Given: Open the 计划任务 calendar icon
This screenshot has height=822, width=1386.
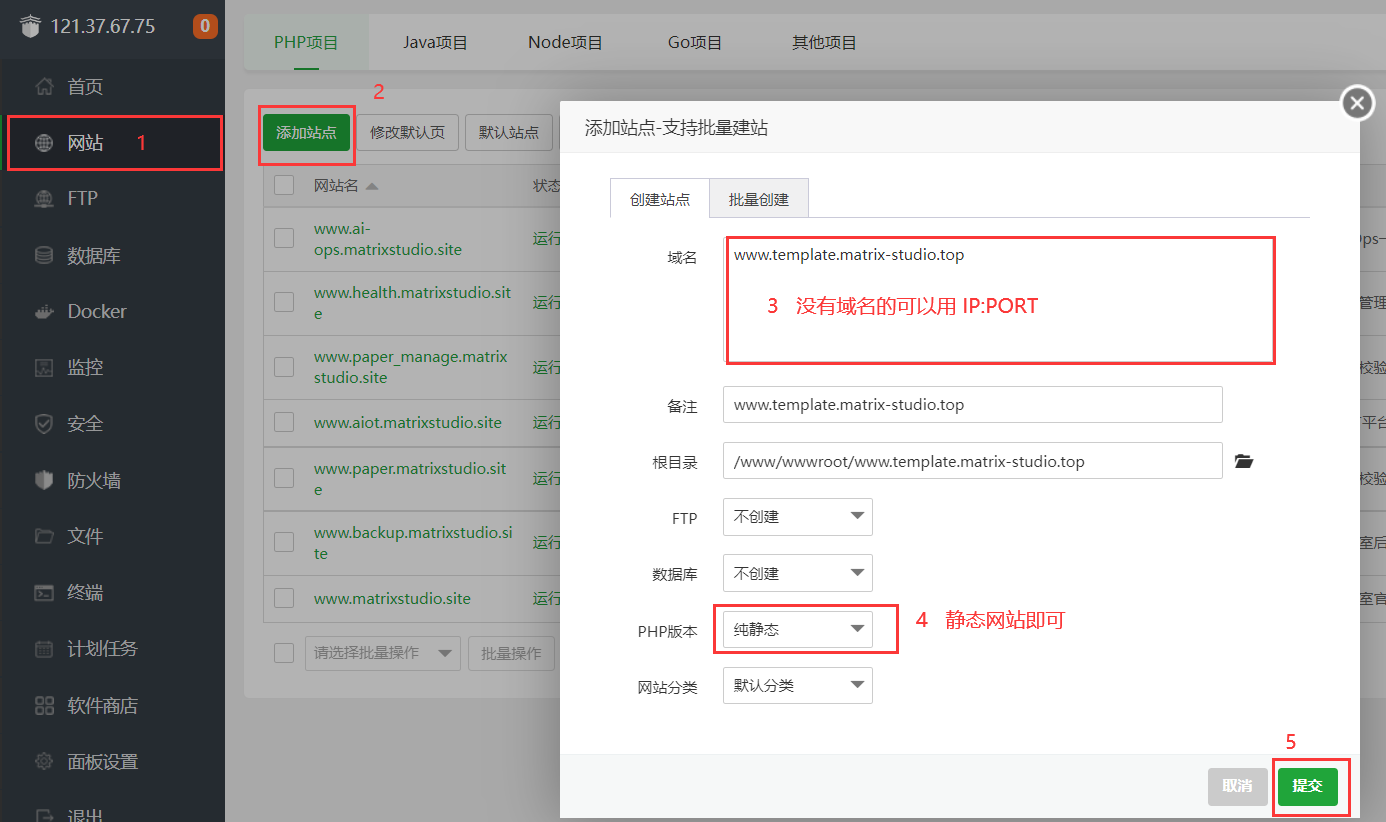Looking at the screenshot, I should 44,649.
